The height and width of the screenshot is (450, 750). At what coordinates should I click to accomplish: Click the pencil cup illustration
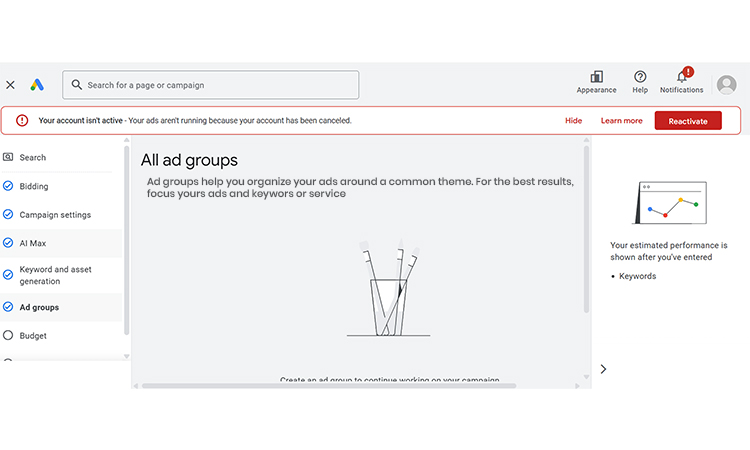tap(388, 288)
